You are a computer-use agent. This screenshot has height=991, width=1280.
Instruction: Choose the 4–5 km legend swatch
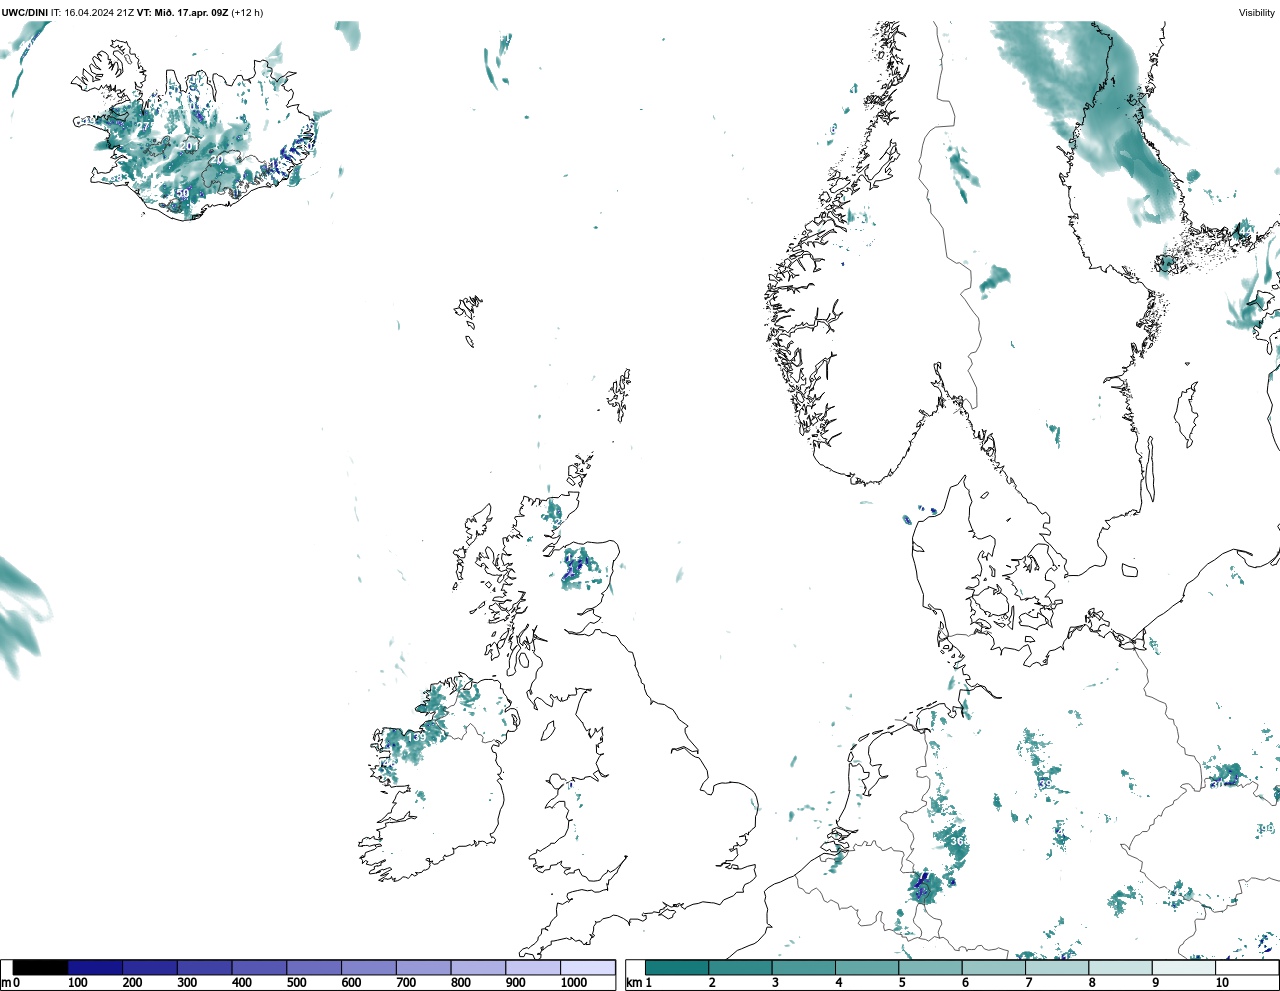coord(867,968)
